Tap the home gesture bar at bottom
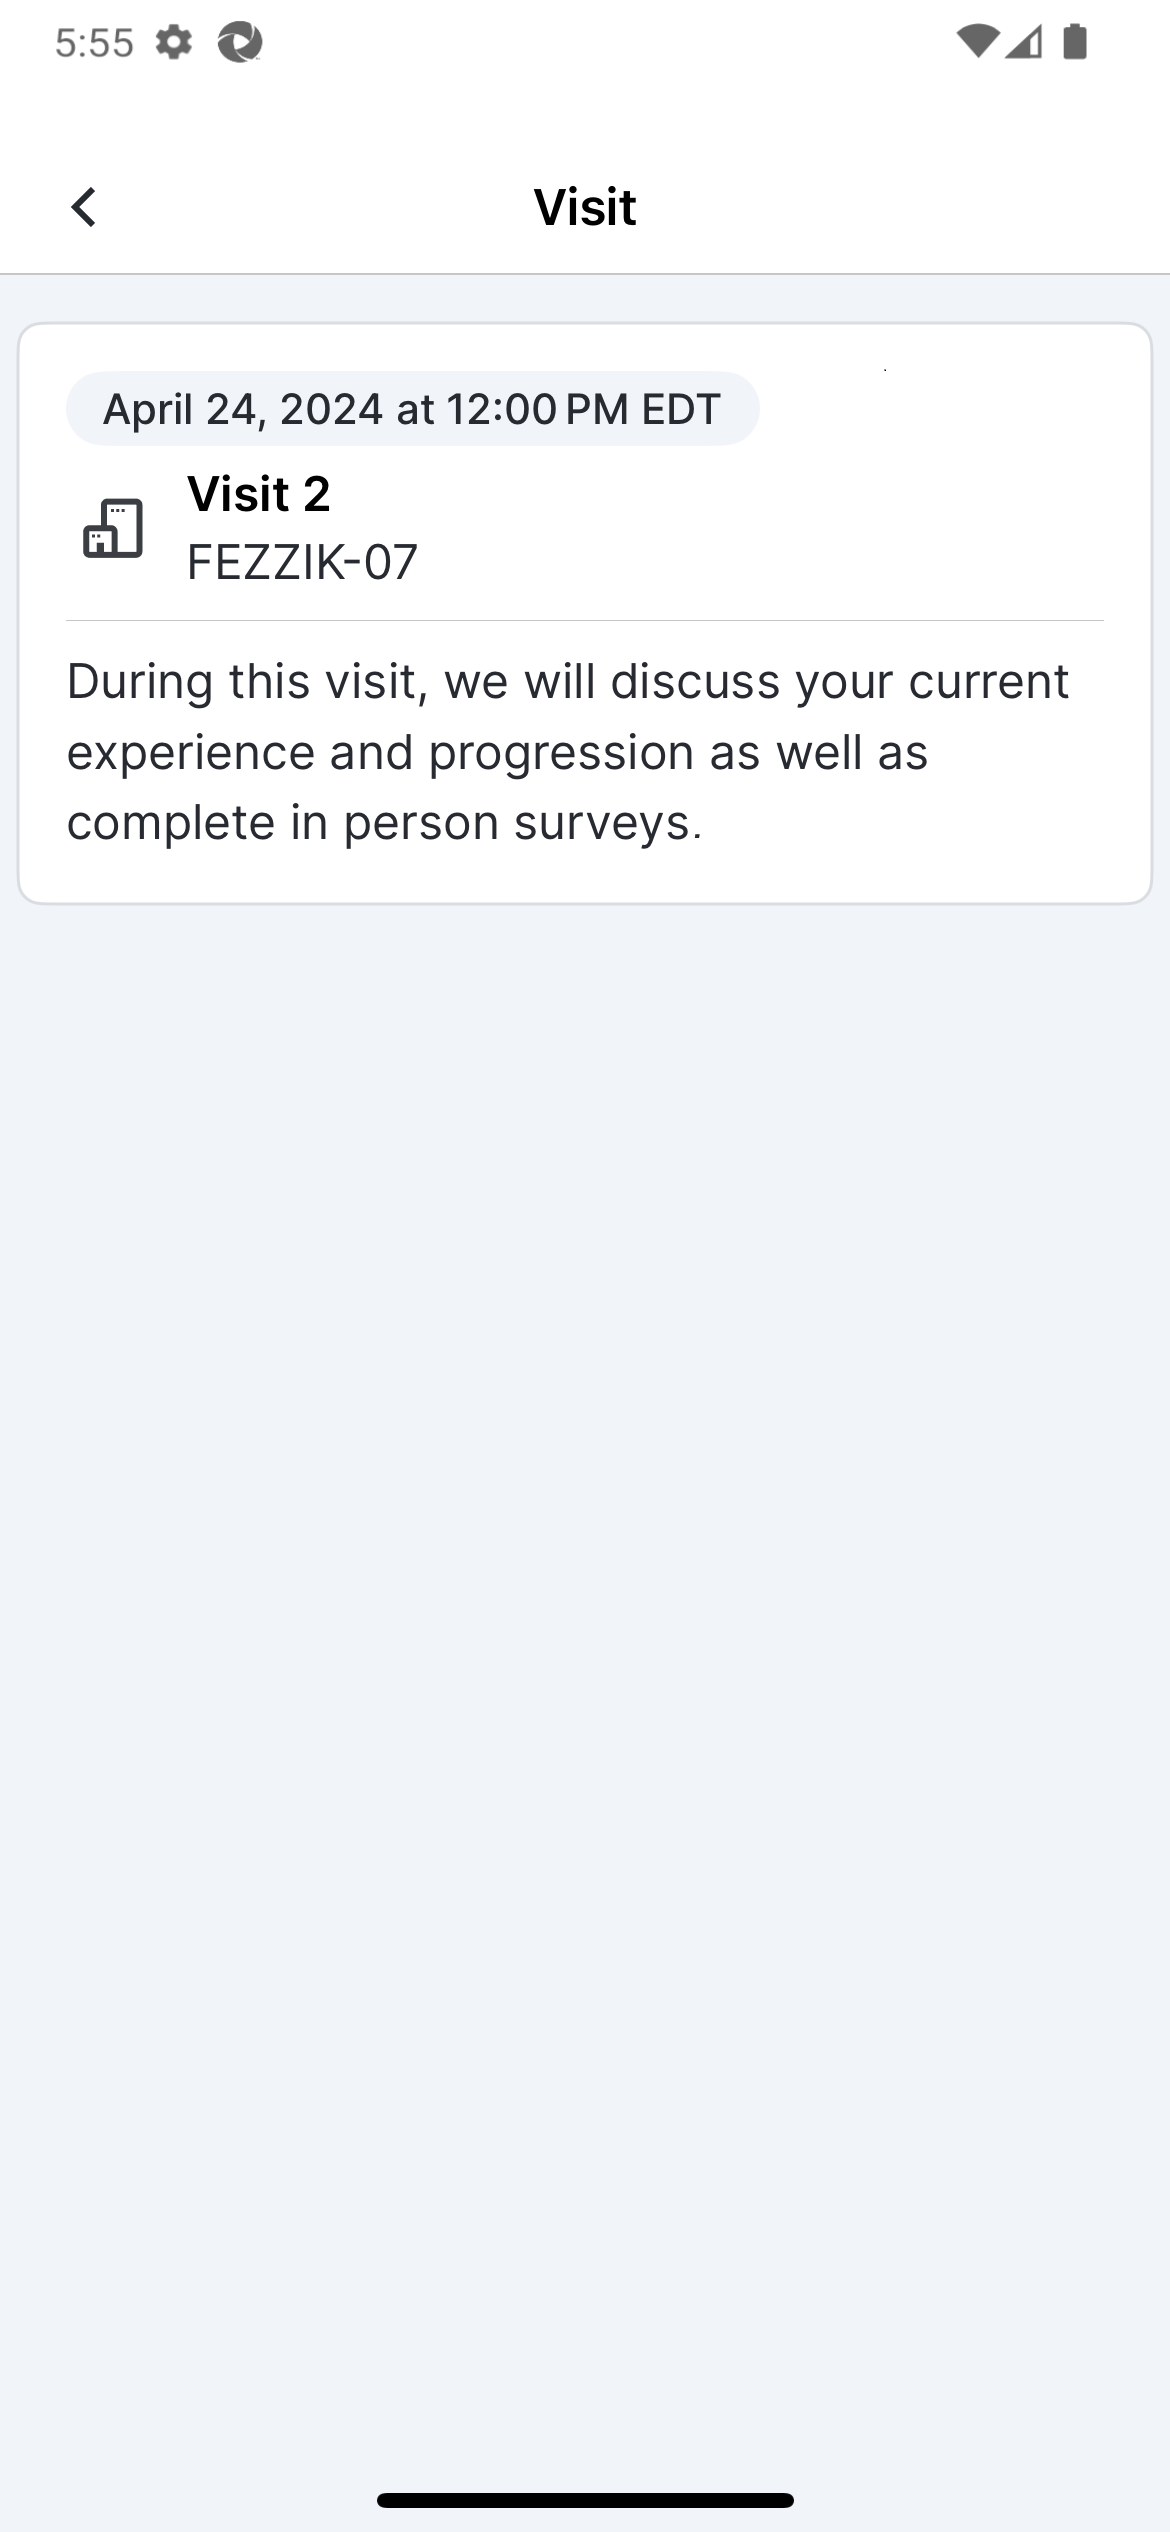 (x=585, y=2499)
